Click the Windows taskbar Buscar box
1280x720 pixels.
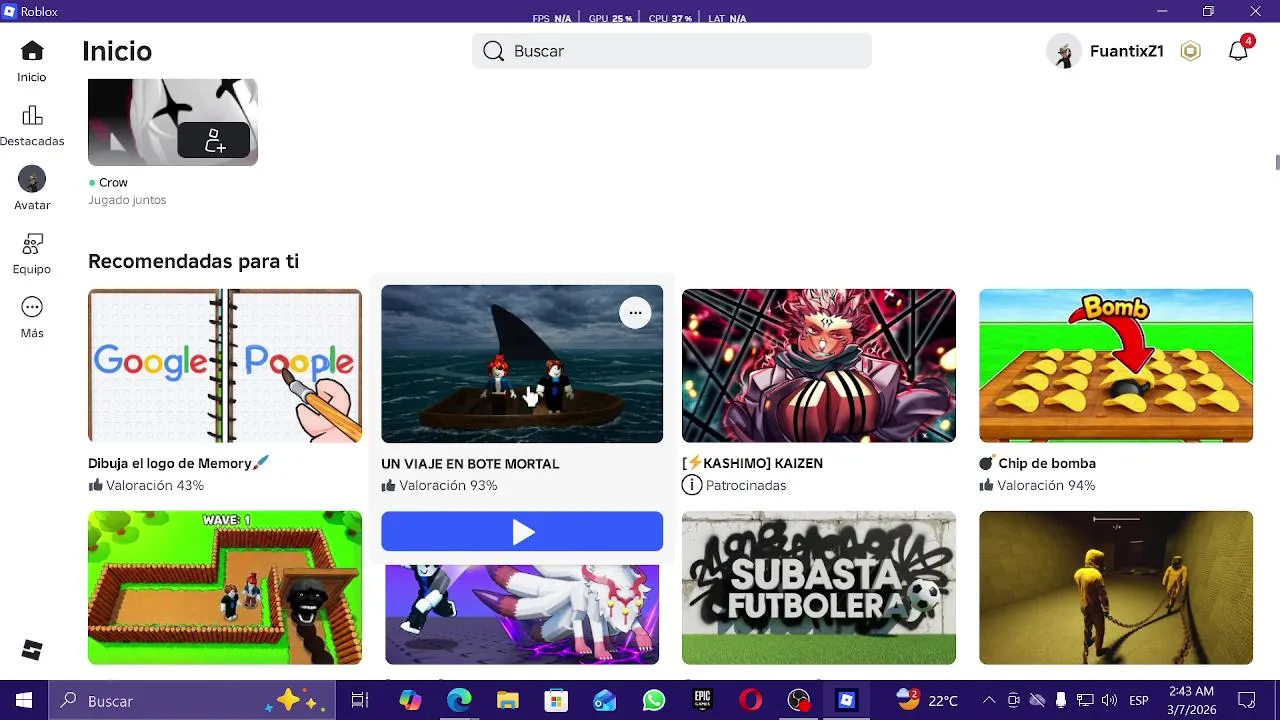tap(191, 701)
